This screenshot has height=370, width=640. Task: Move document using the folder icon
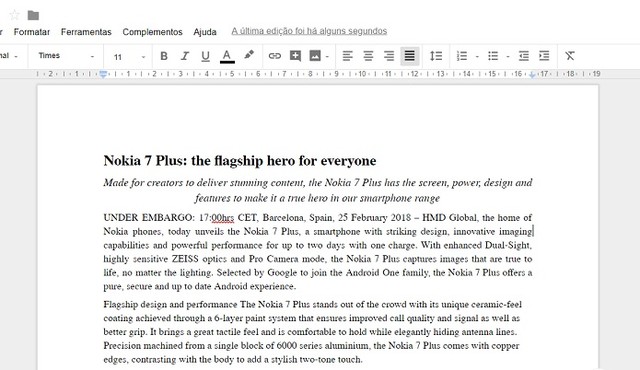click(33, 16)
